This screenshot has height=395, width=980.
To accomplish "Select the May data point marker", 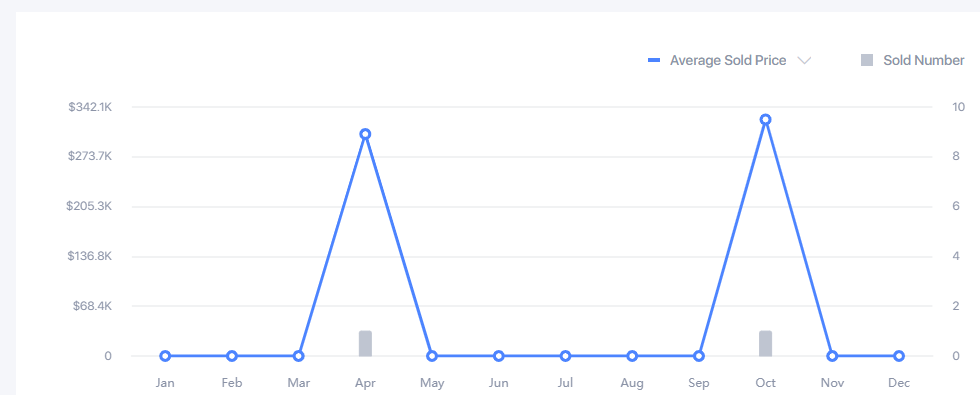I will 432,356.
